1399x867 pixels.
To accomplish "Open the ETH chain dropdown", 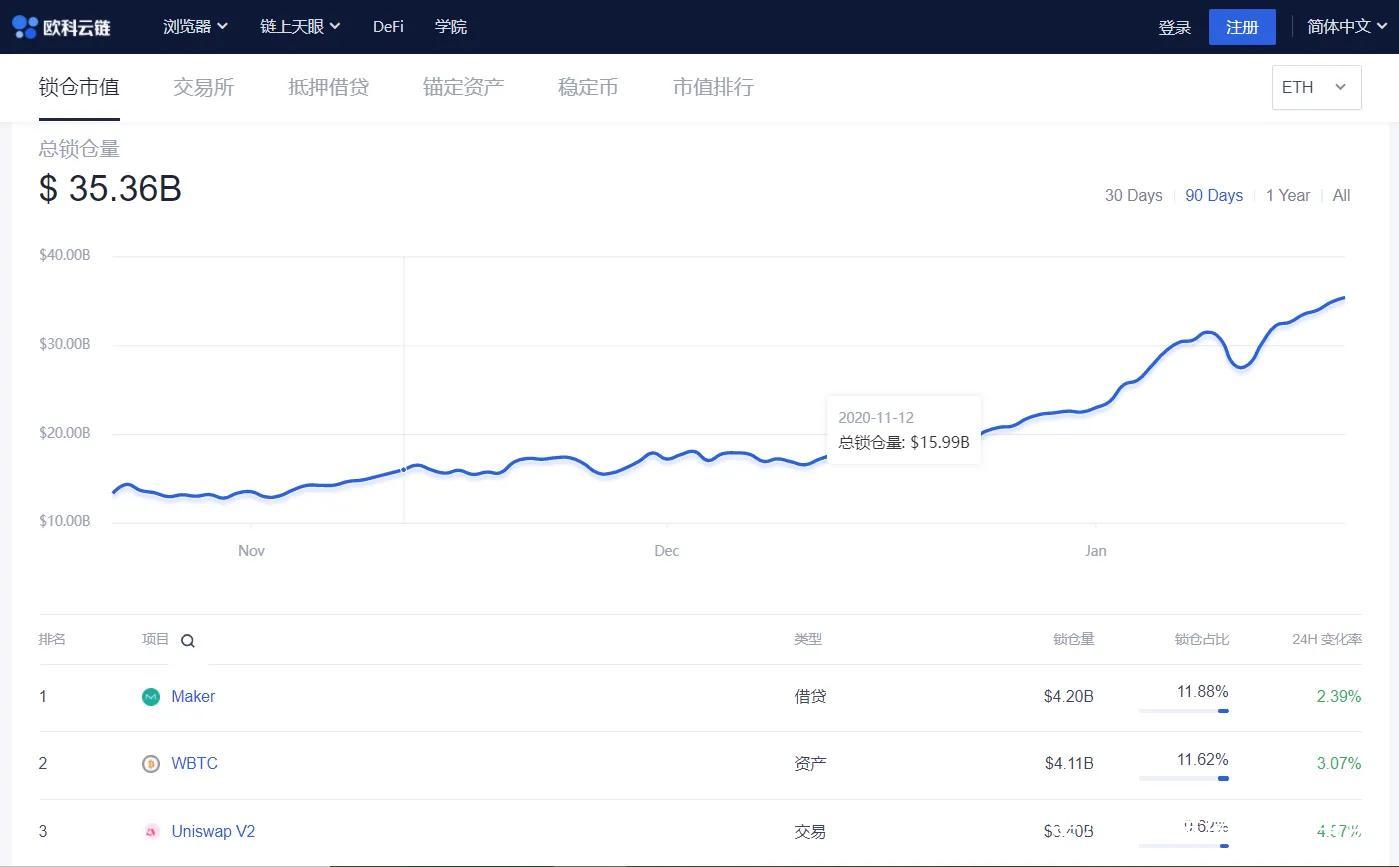I will point(1316,87).
